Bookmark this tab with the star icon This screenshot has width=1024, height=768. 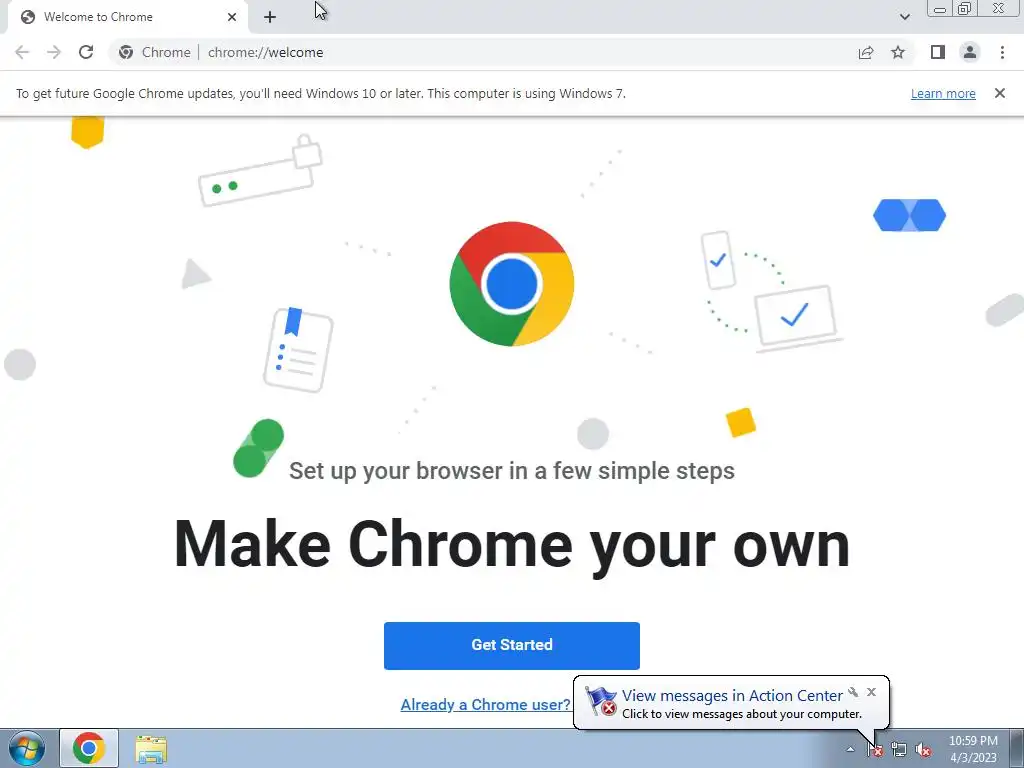click(x=898, y=52)
